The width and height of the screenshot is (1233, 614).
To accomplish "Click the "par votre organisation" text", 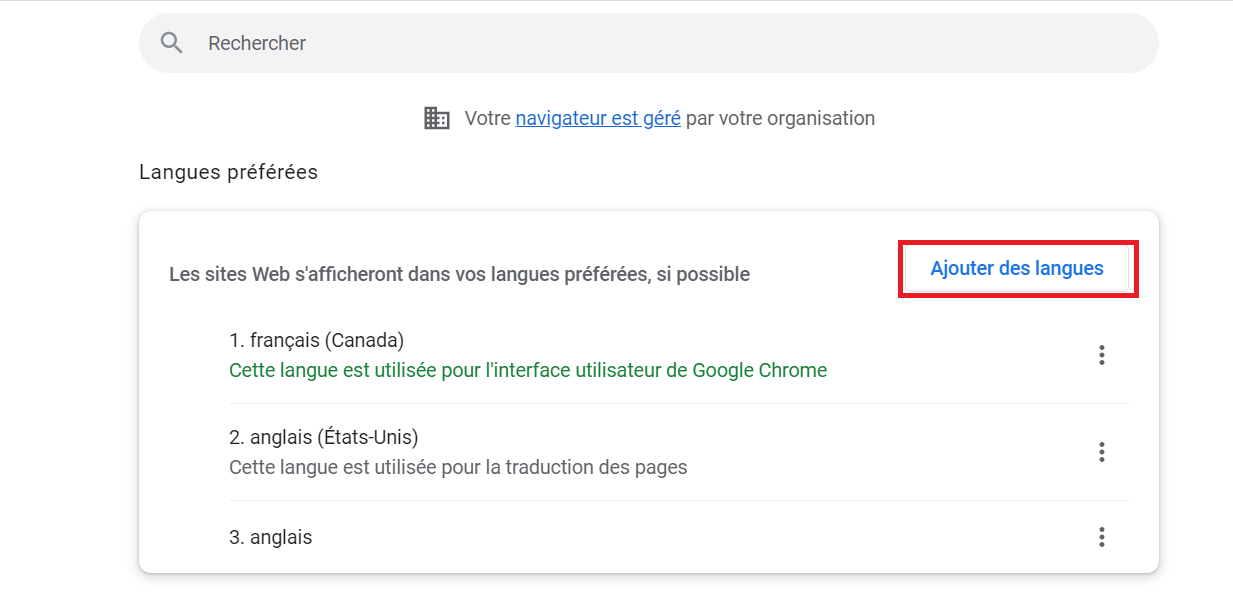I will (x=780, y=118).
